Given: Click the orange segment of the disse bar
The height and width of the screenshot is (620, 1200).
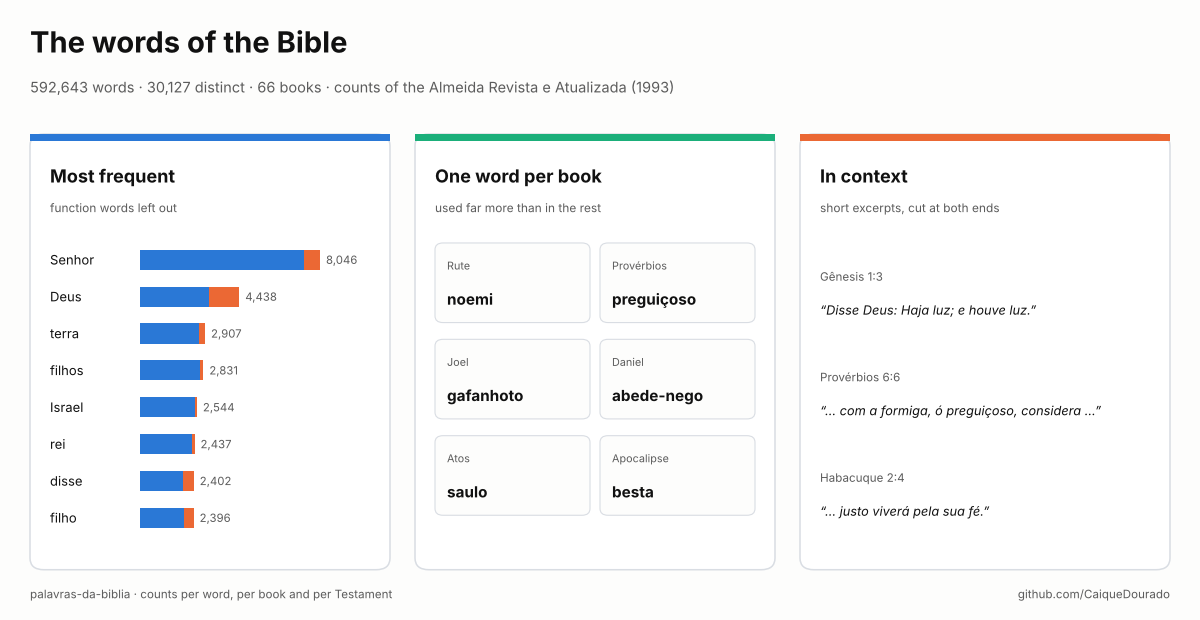Looking at the screenshot, I should 189,482.
